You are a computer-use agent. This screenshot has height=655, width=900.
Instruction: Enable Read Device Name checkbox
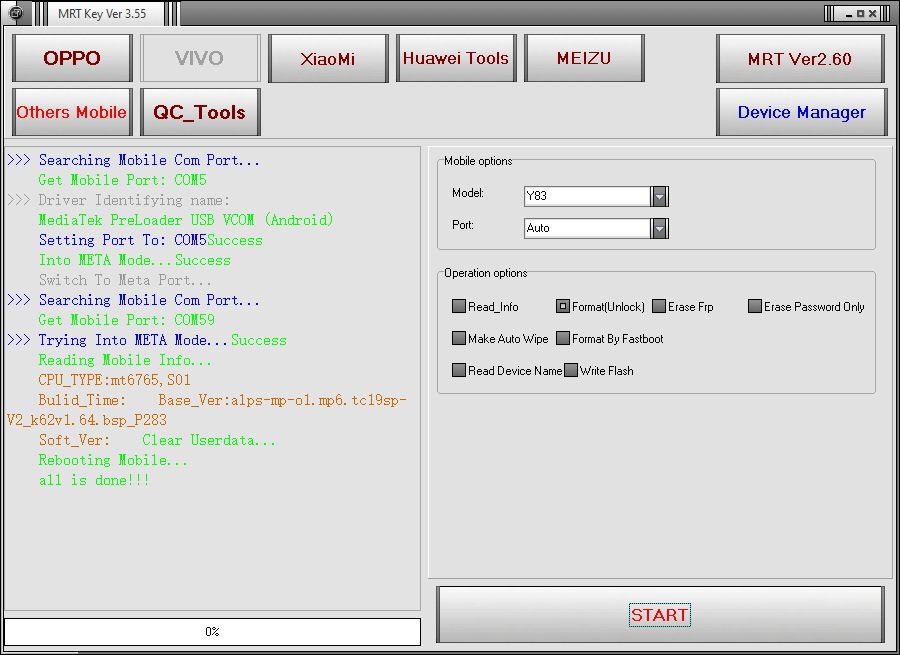click(x=459, y=370)
